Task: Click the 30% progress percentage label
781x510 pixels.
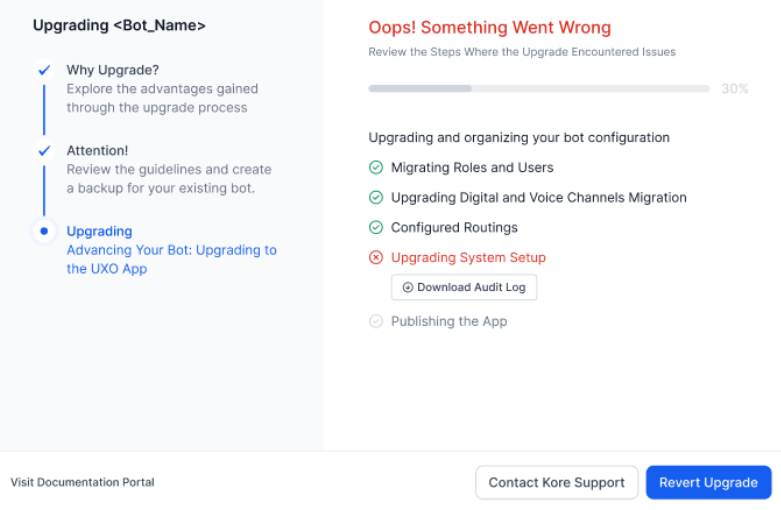Action: (735, 89)
